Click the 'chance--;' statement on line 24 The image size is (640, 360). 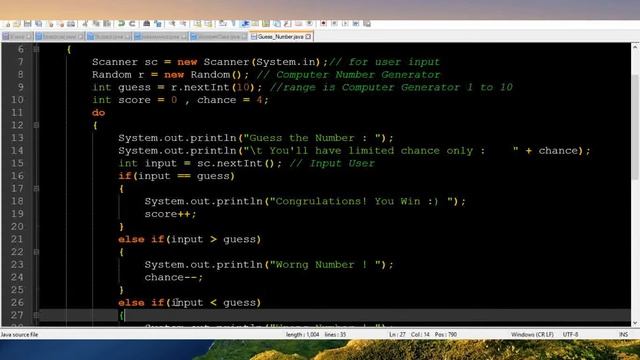[173, 277]
